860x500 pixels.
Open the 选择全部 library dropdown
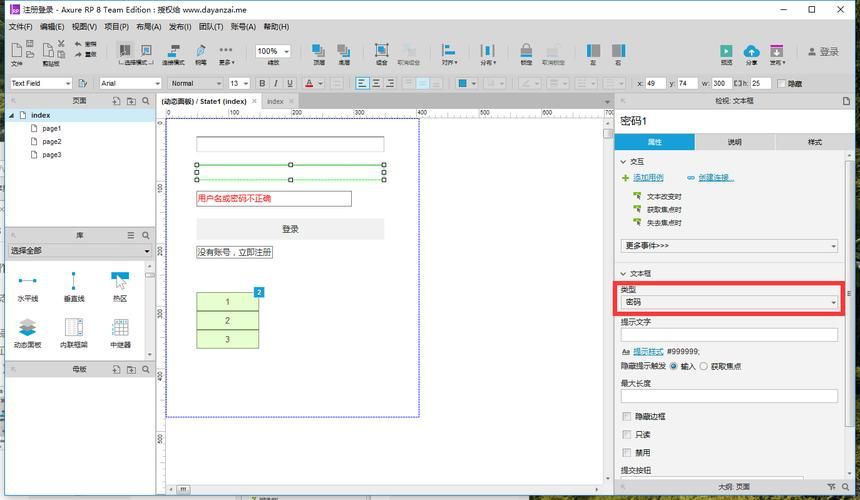coord(80,251)
